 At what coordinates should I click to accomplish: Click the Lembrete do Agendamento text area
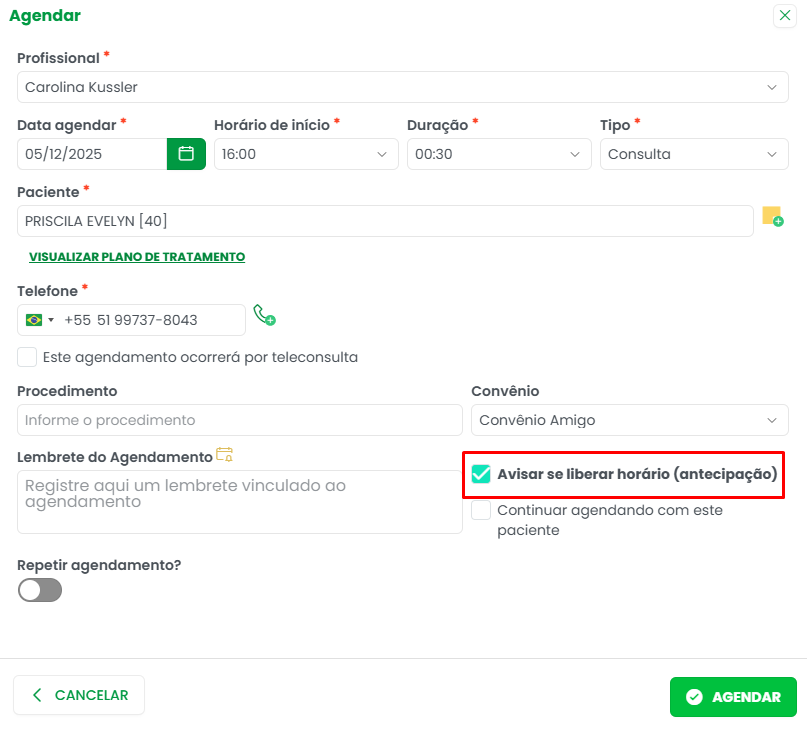coord(240,502)
